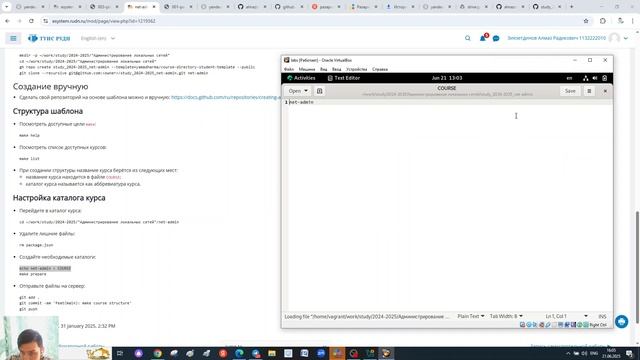Image resolution: width=640 pixels, height=360 pixels.
Task: Open the browser extensions puzzle icon
Action: 603,21
